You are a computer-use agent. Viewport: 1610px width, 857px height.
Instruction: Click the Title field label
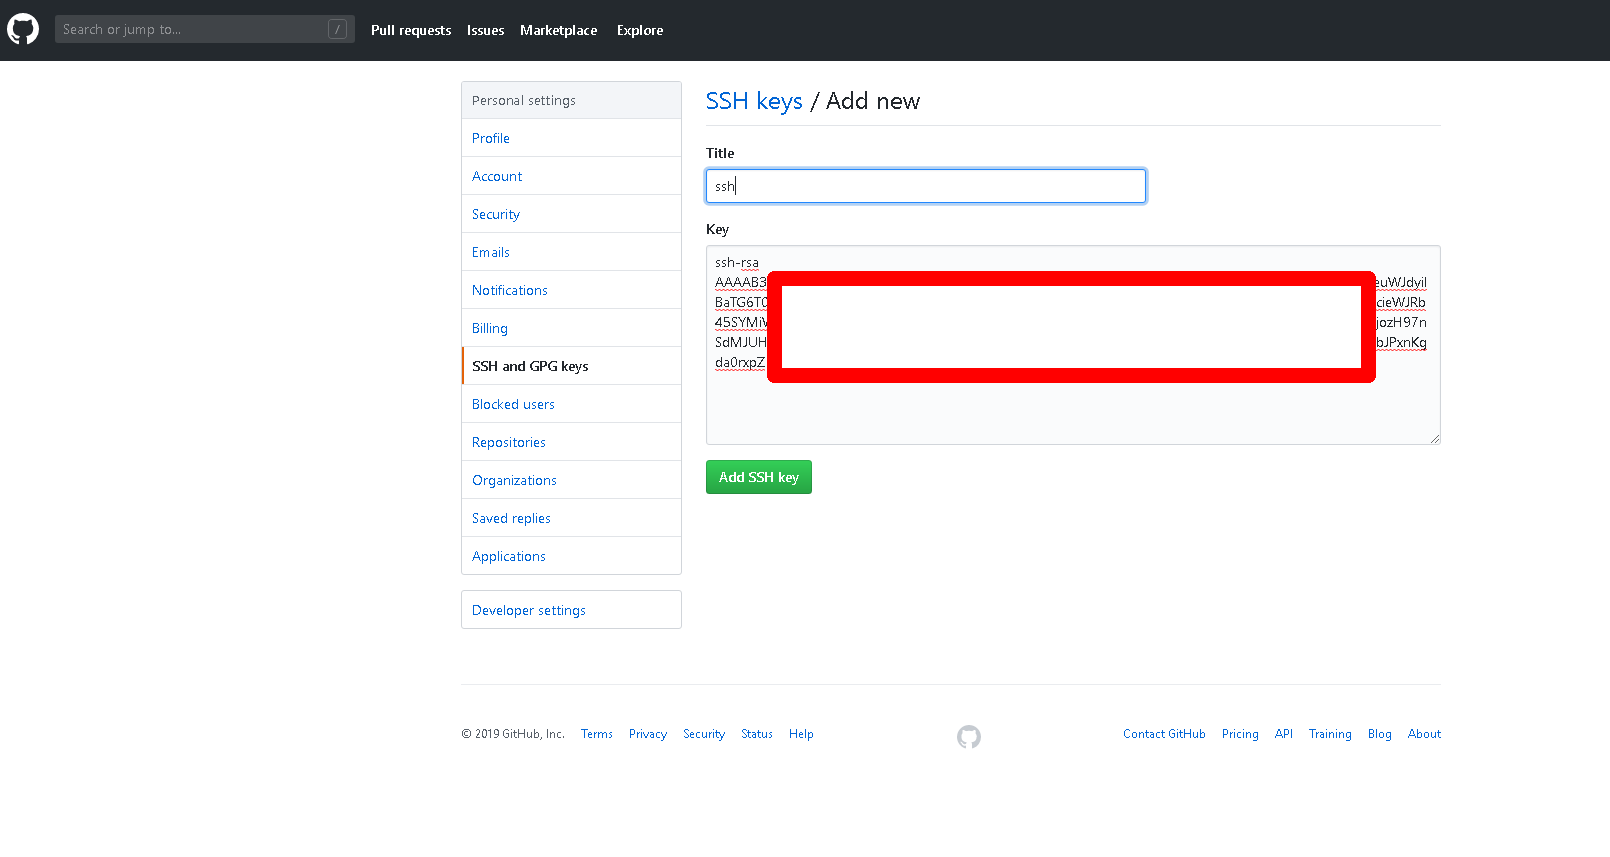[720, 153]
